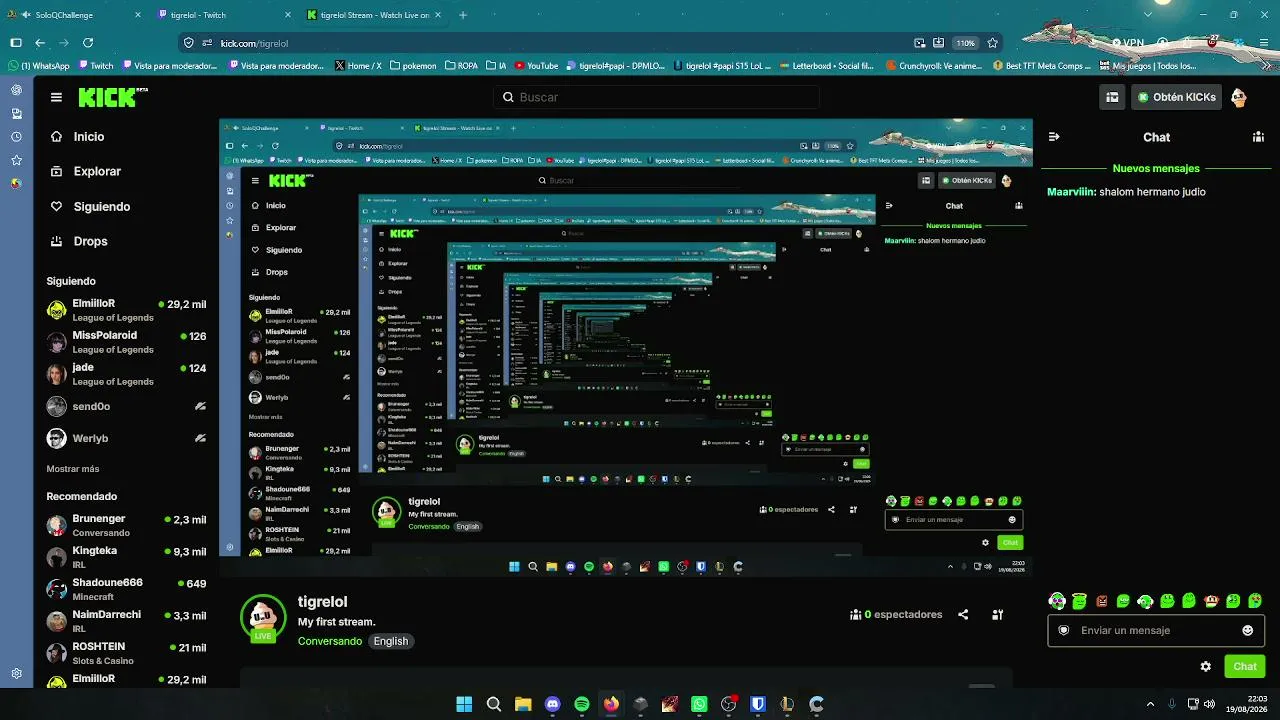The width and height of the screenshot is (1280, 720).
Task: Open NaimDarrechi's recommended channel
Action: tap(127, 621)
